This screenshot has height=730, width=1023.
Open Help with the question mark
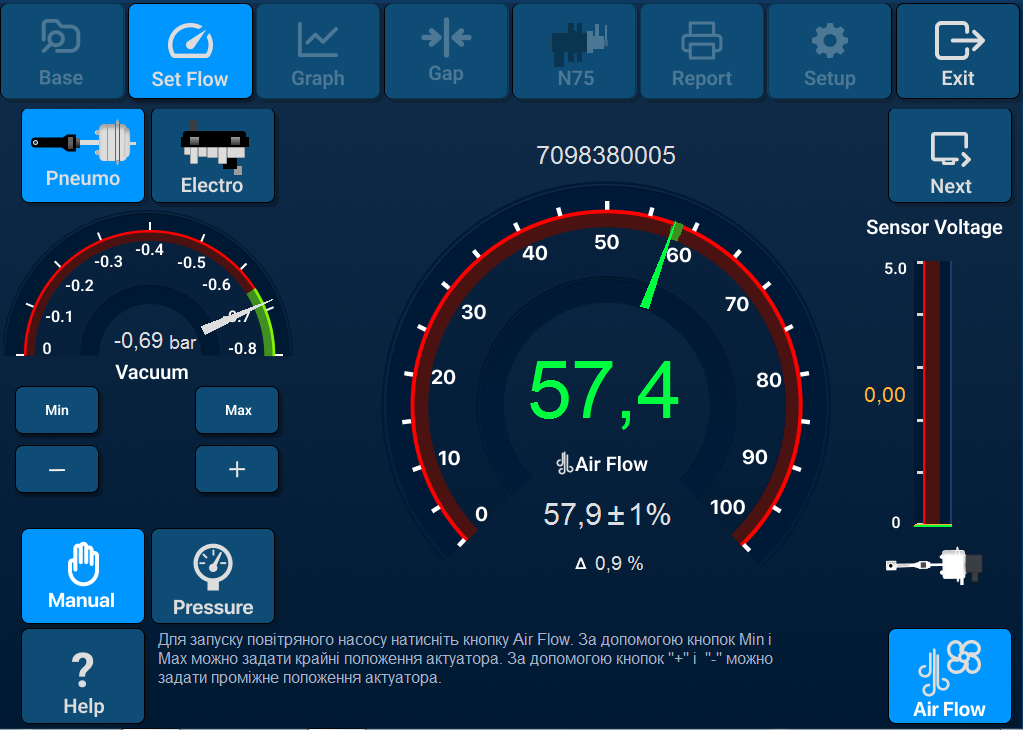tap(82, 676)
